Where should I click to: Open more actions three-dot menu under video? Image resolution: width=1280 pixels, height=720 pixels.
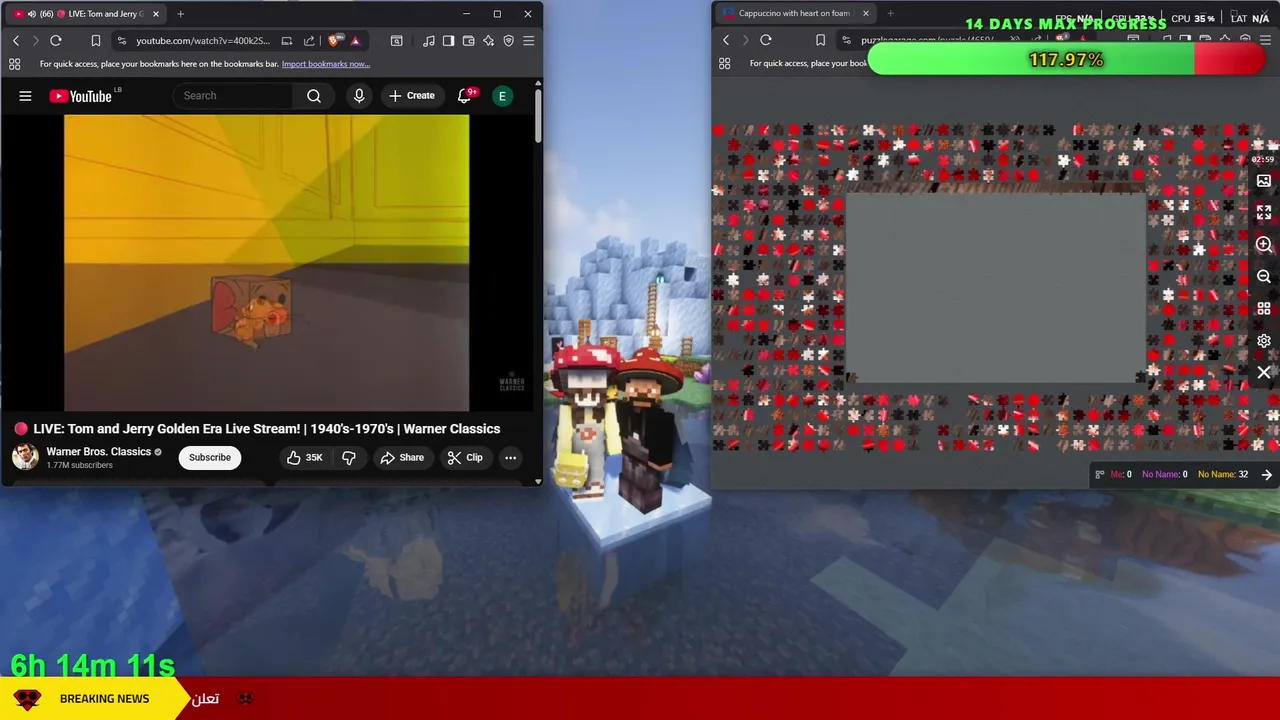point(510,458)
